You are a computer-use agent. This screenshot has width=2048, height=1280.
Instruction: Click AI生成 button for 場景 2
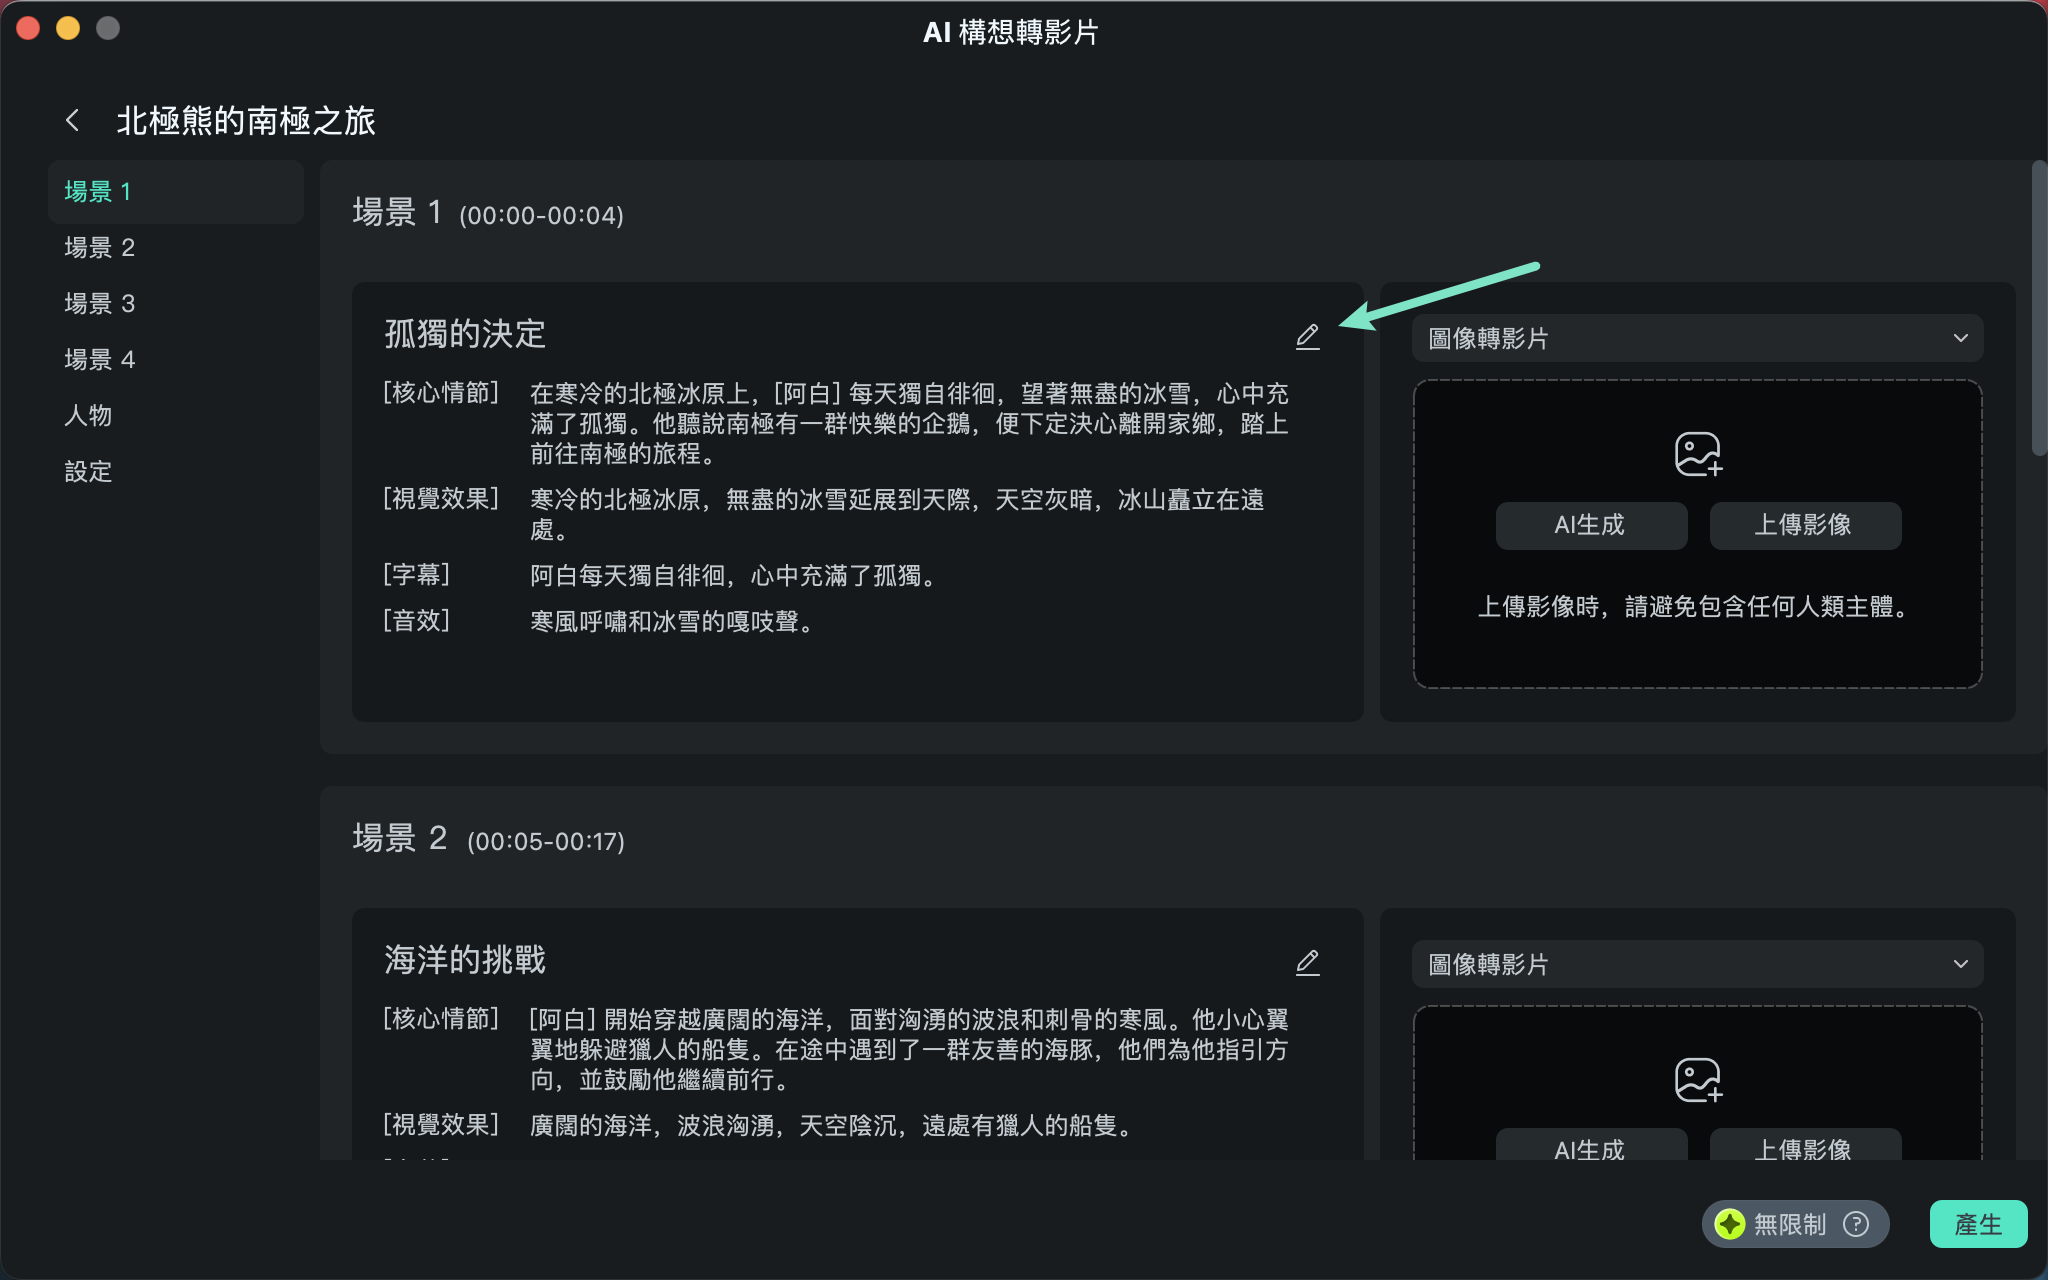click(1591, 1145)
